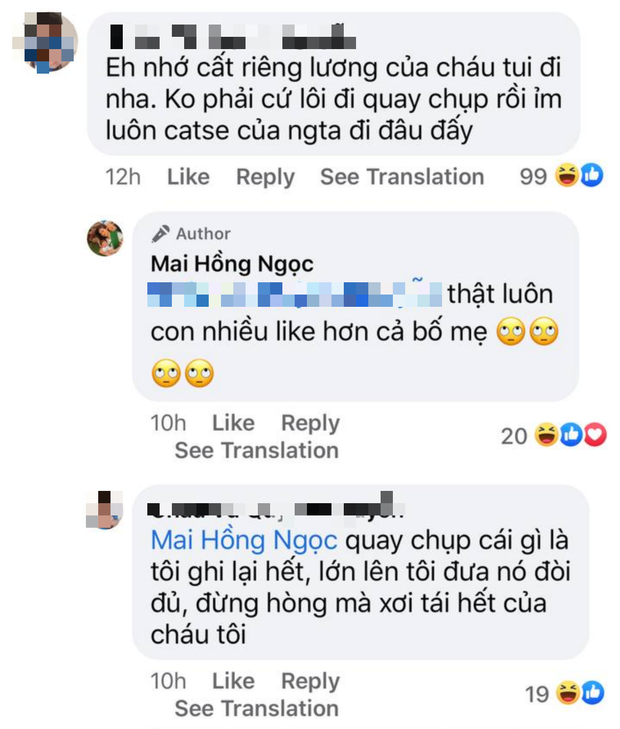Like the last comment mentioning Mai Hồng Ngọc
Viewport: 620px width, 729px height.
[x=233, y=681]
